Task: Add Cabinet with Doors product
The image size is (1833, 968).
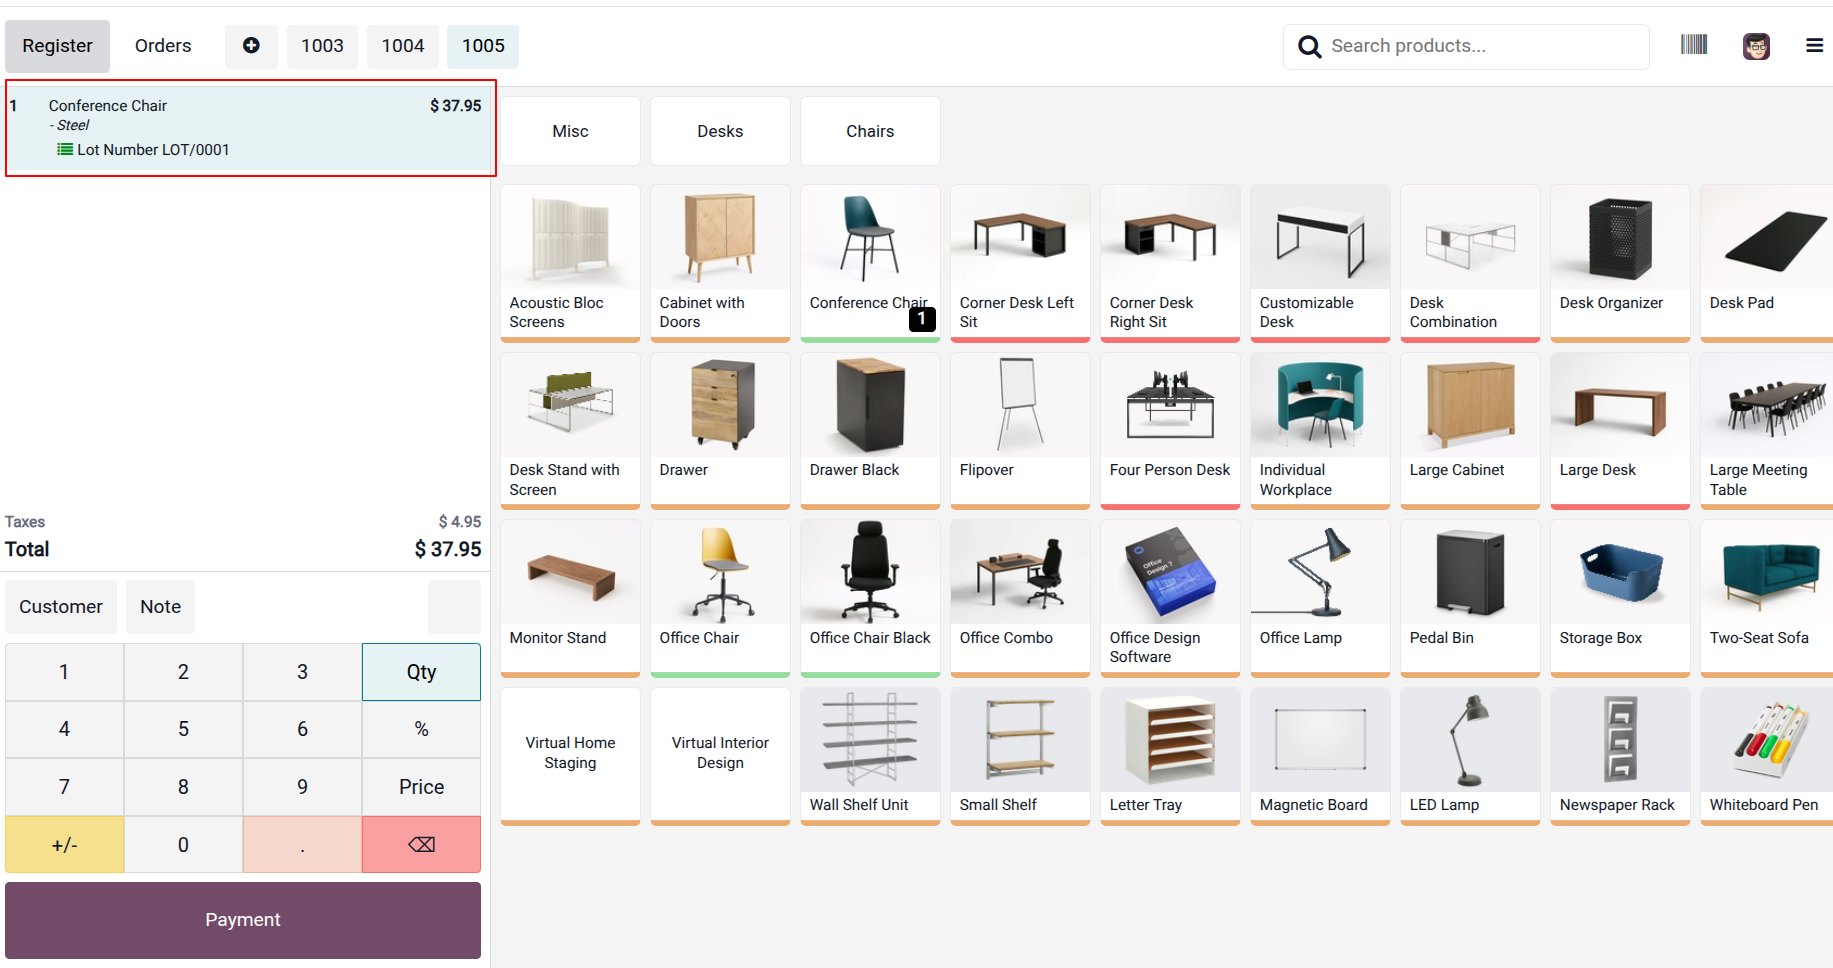Action: [x=720, y=263]
